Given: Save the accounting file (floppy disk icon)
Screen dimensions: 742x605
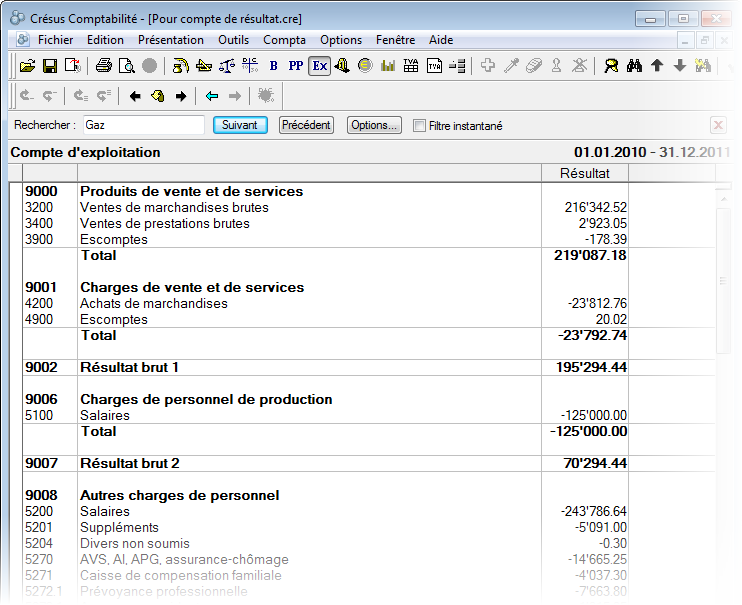Looking at the screenshot, I should click(50, 66).
